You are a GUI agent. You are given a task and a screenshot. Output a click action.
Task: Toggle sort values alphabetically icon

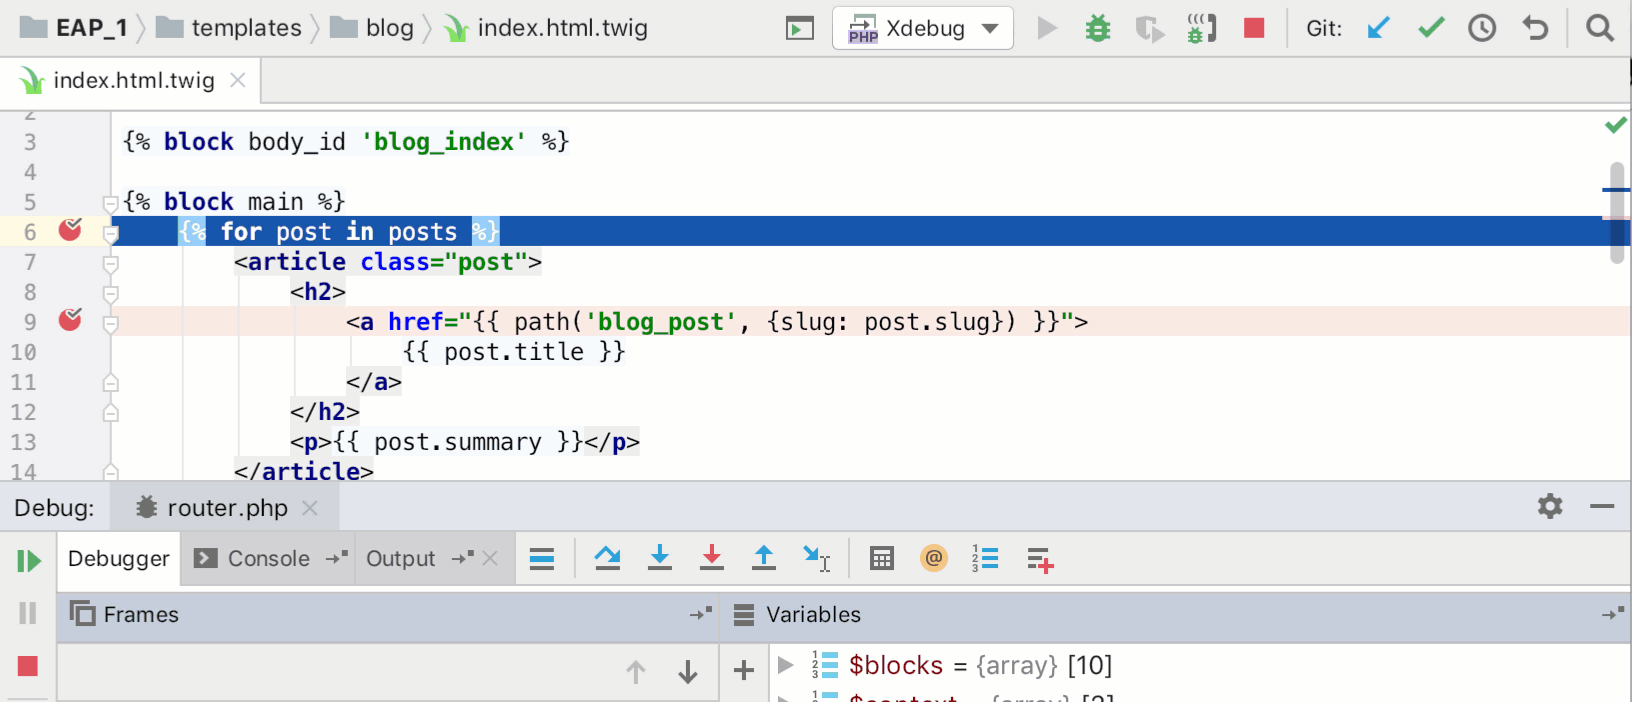click(x=985, y=558)
